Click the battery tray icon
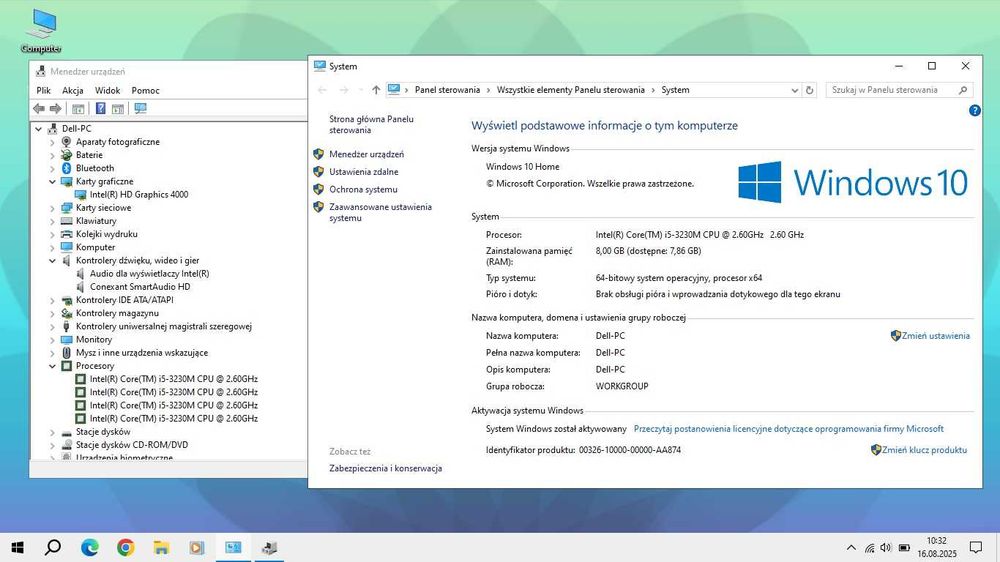The width and height of the screenshot is (1000, 562). (x=904, y=547)
